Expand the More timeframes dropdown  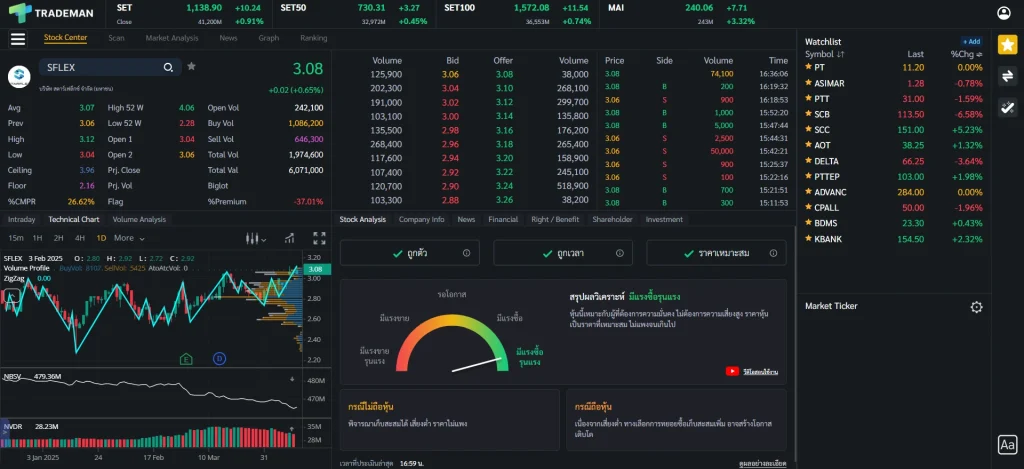[127, 238]
